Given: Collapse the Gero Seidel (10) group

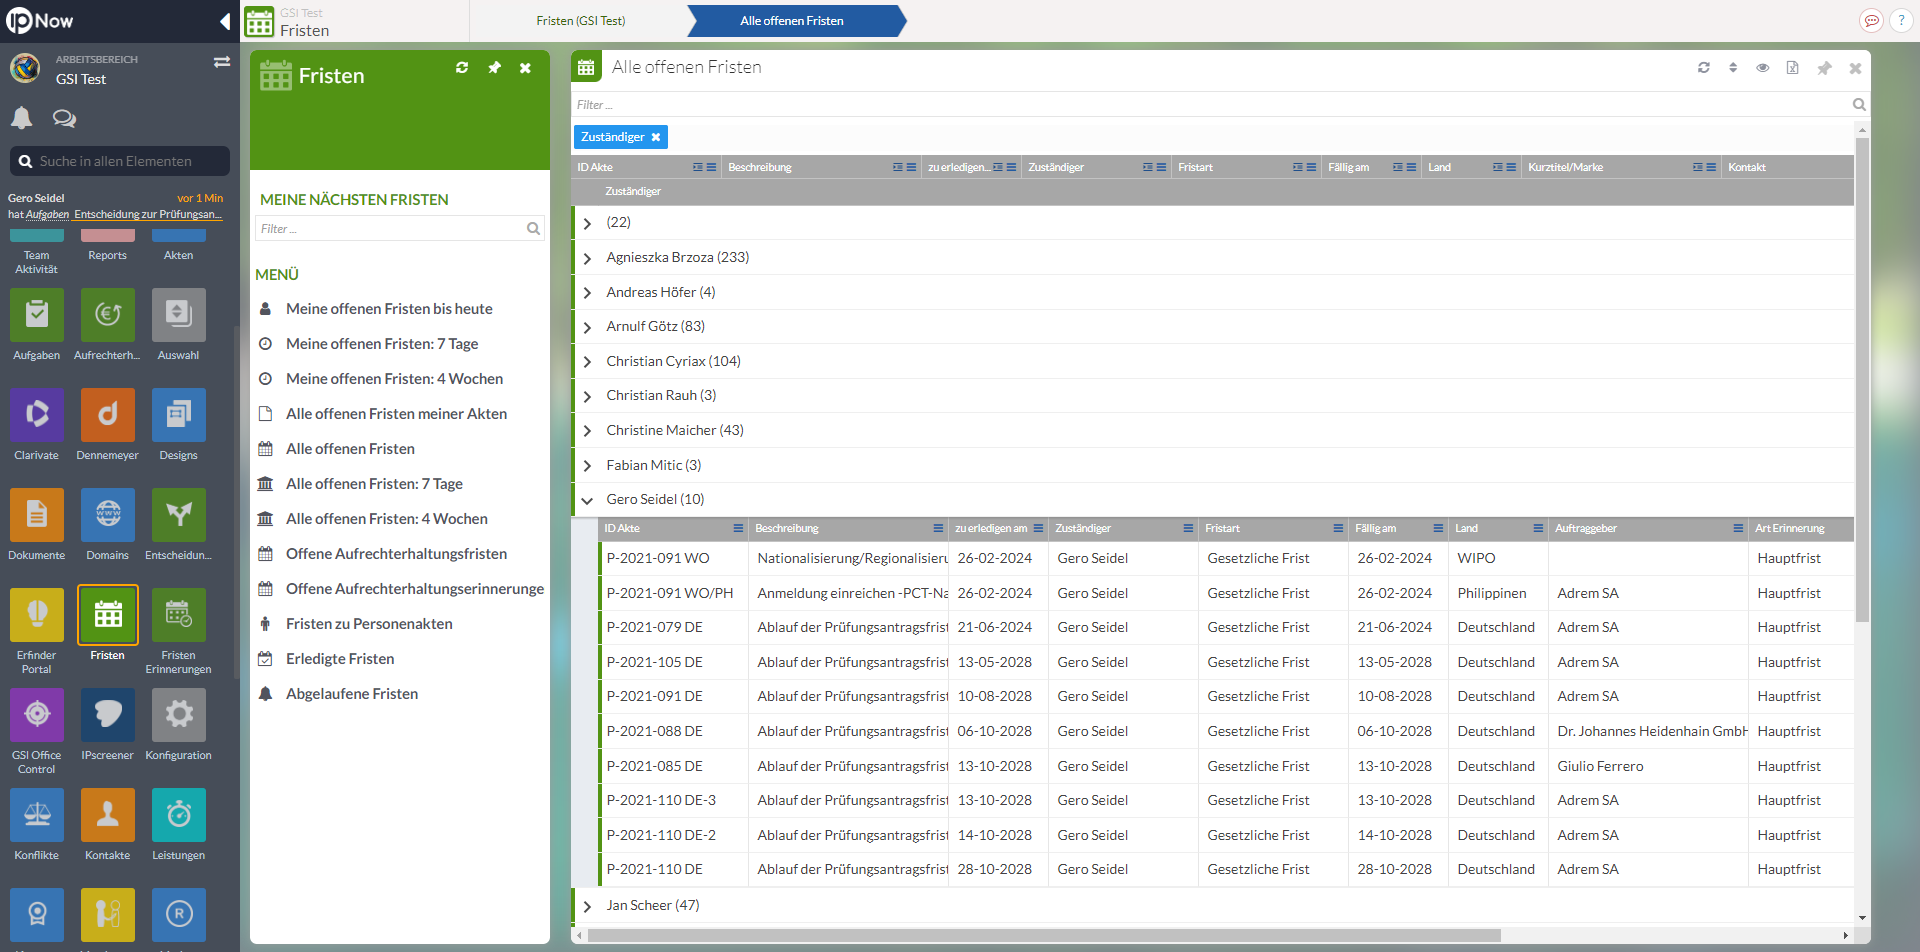Looking at the screenshot, I should point(588,499).
